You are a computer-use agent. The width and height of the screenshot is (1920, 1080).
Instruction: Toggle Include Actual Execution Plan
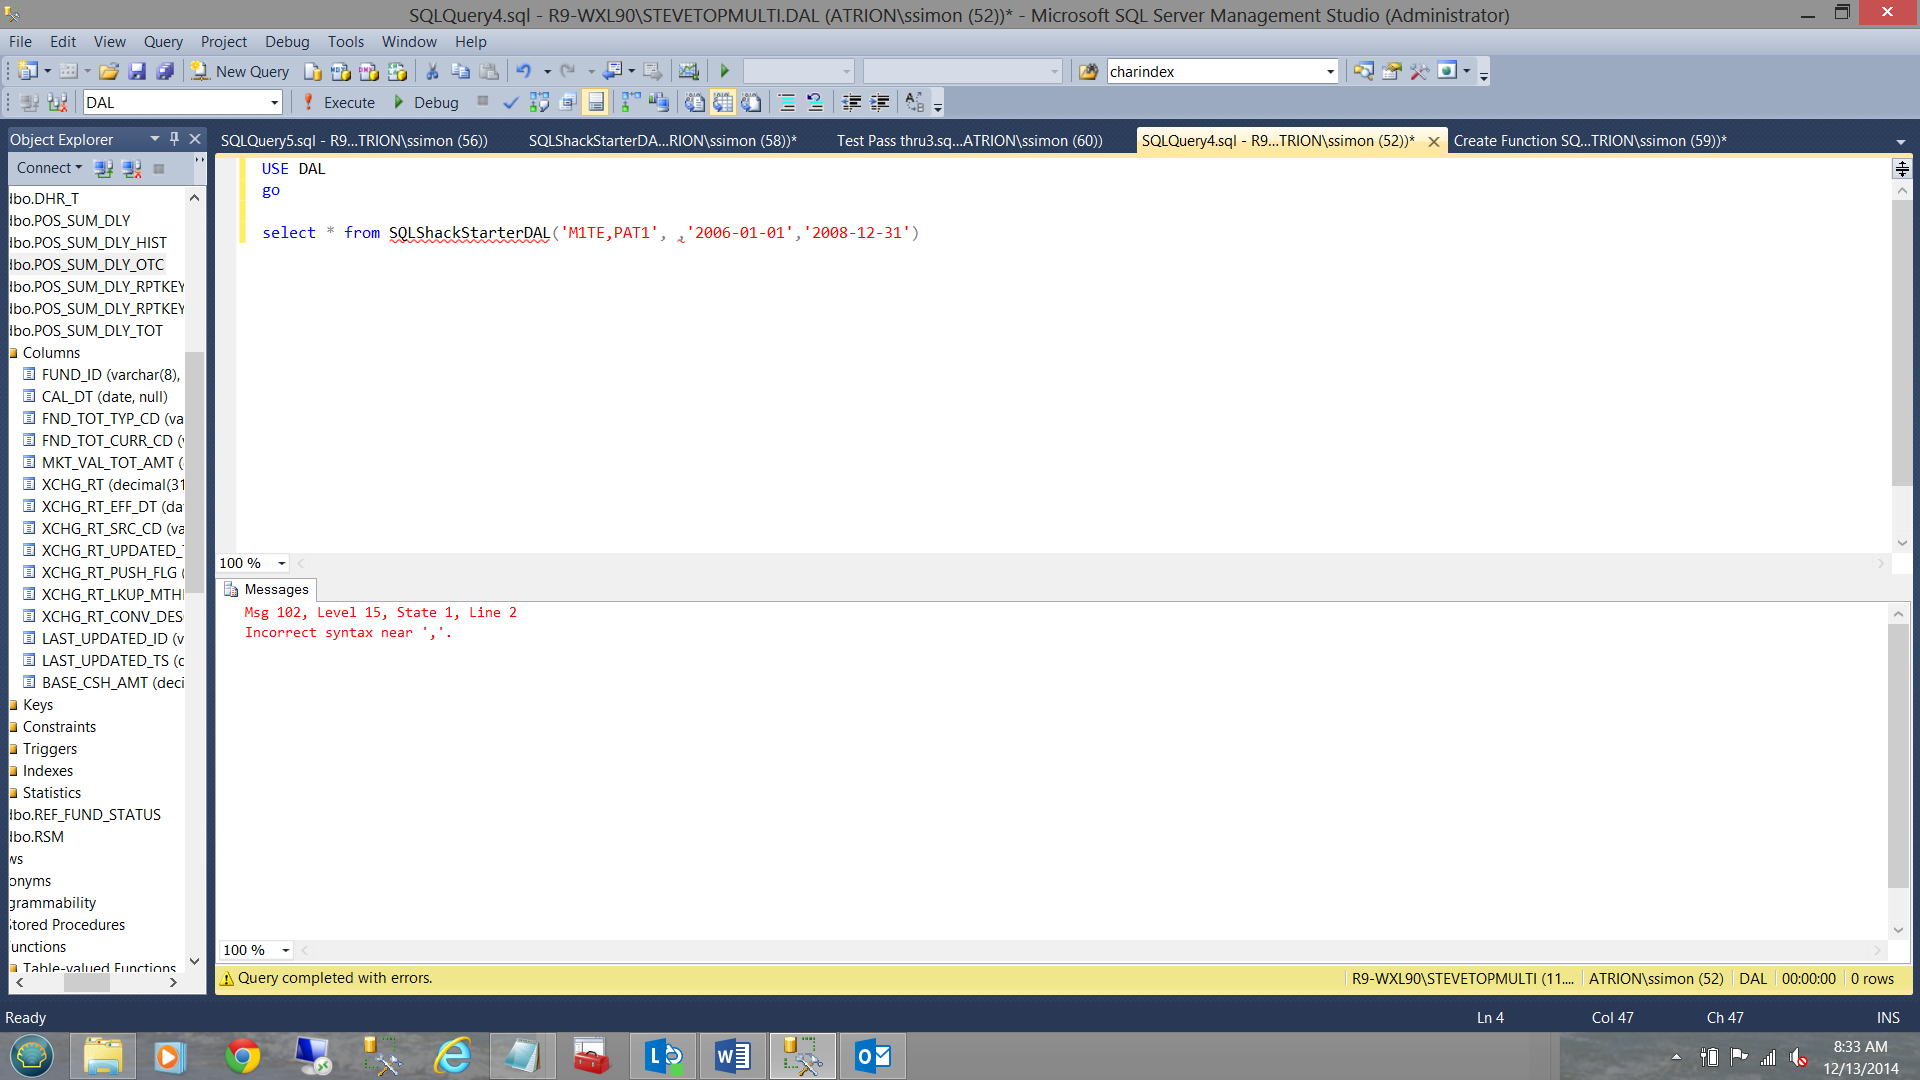pos(630,102)
